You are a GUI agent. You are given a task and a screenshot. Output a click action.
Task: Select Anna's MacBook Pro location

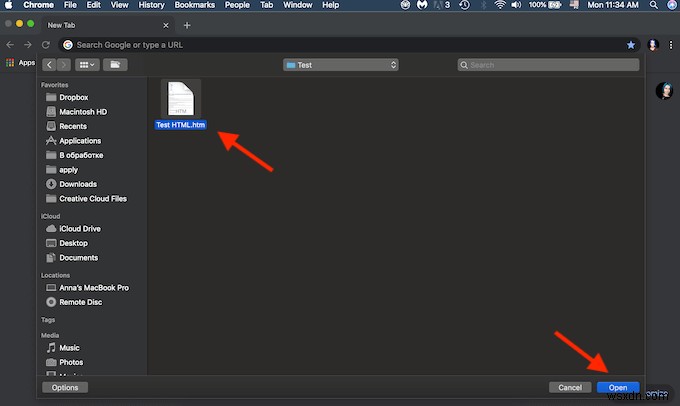[94, 288]
